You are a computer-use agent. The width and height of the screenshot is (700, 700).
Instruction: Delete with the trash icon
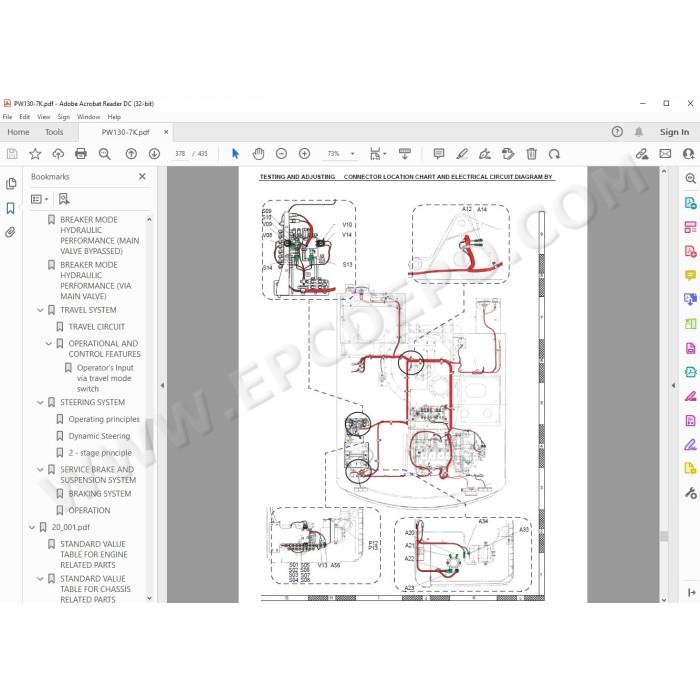[x=531, y=154]
